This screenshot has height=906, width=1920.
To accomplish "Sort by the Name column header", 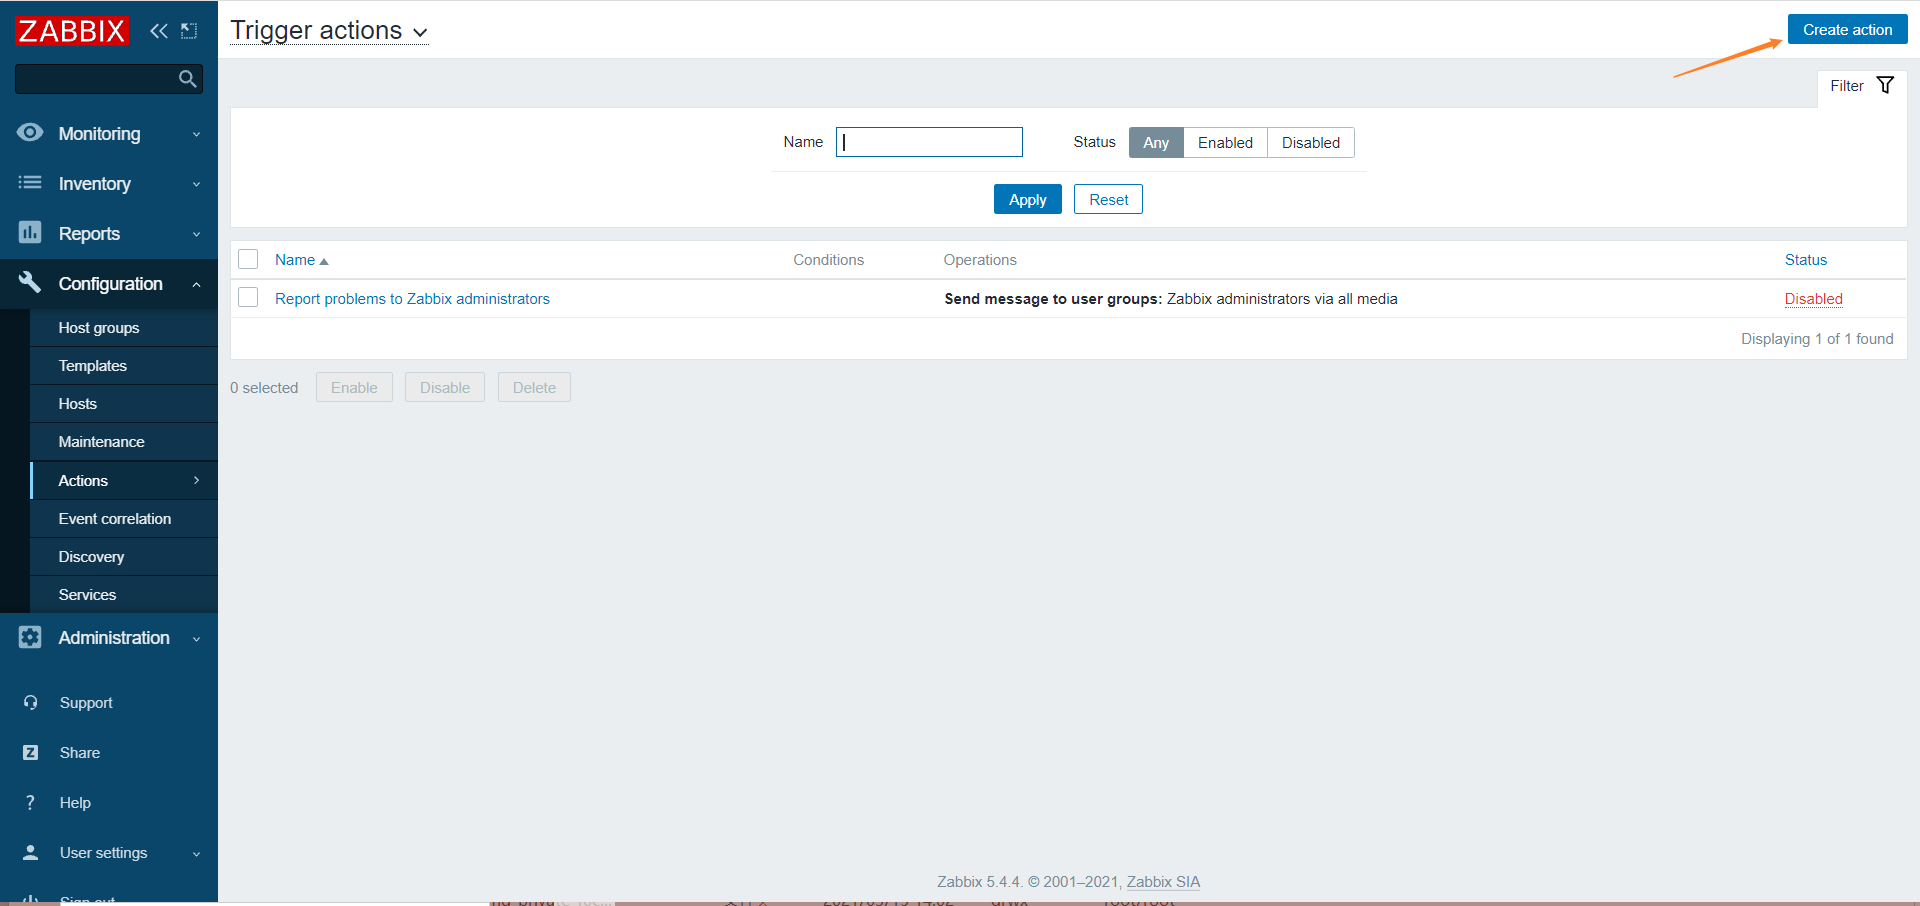I will 295,260.
